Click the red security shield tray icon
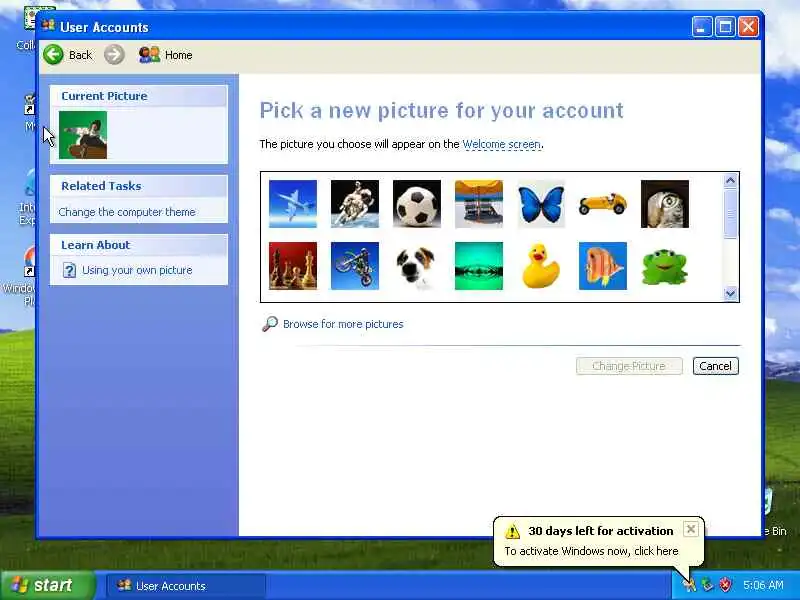 pyautogui.click(x=725, y=585)
